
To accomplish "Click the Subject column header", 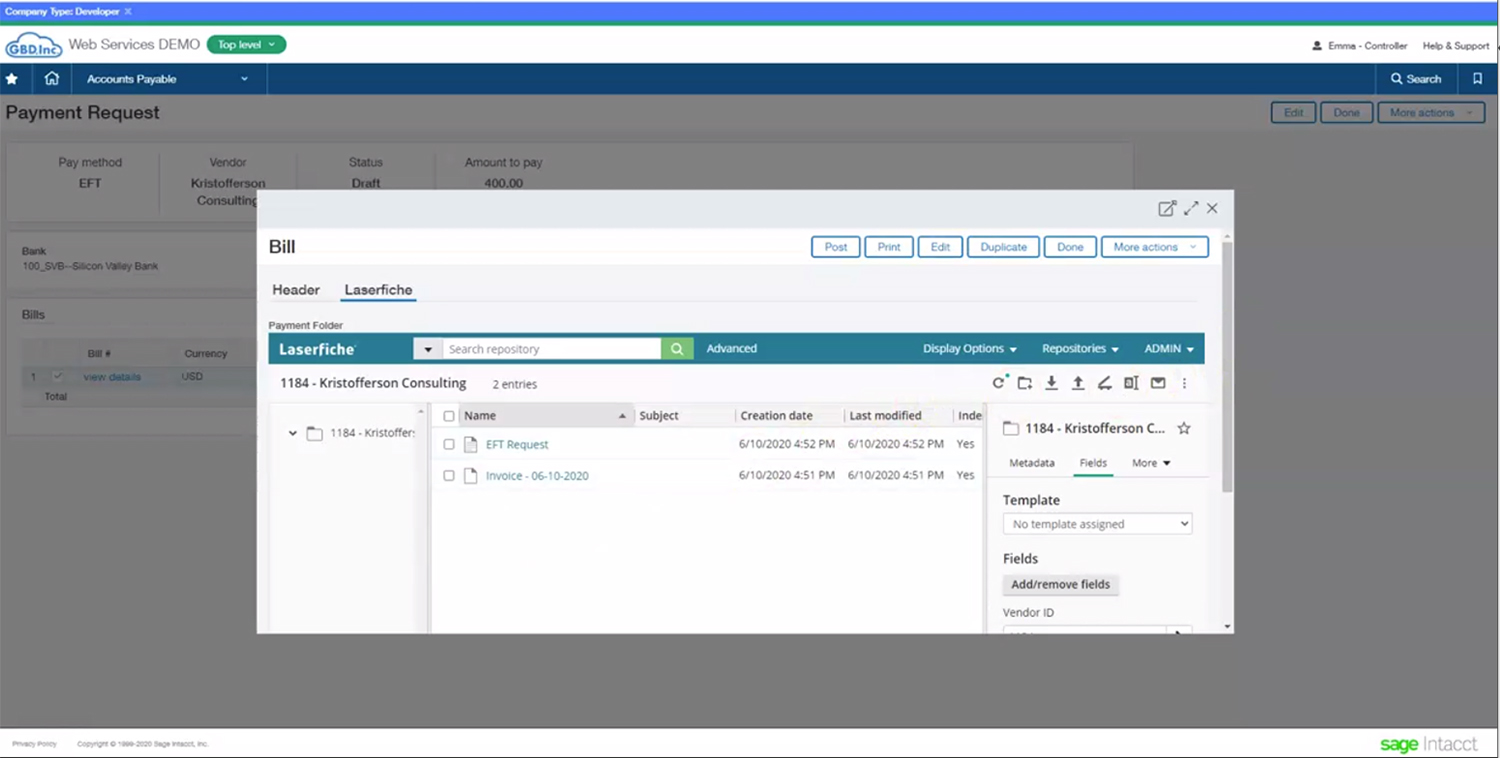I will pos(659,416).
